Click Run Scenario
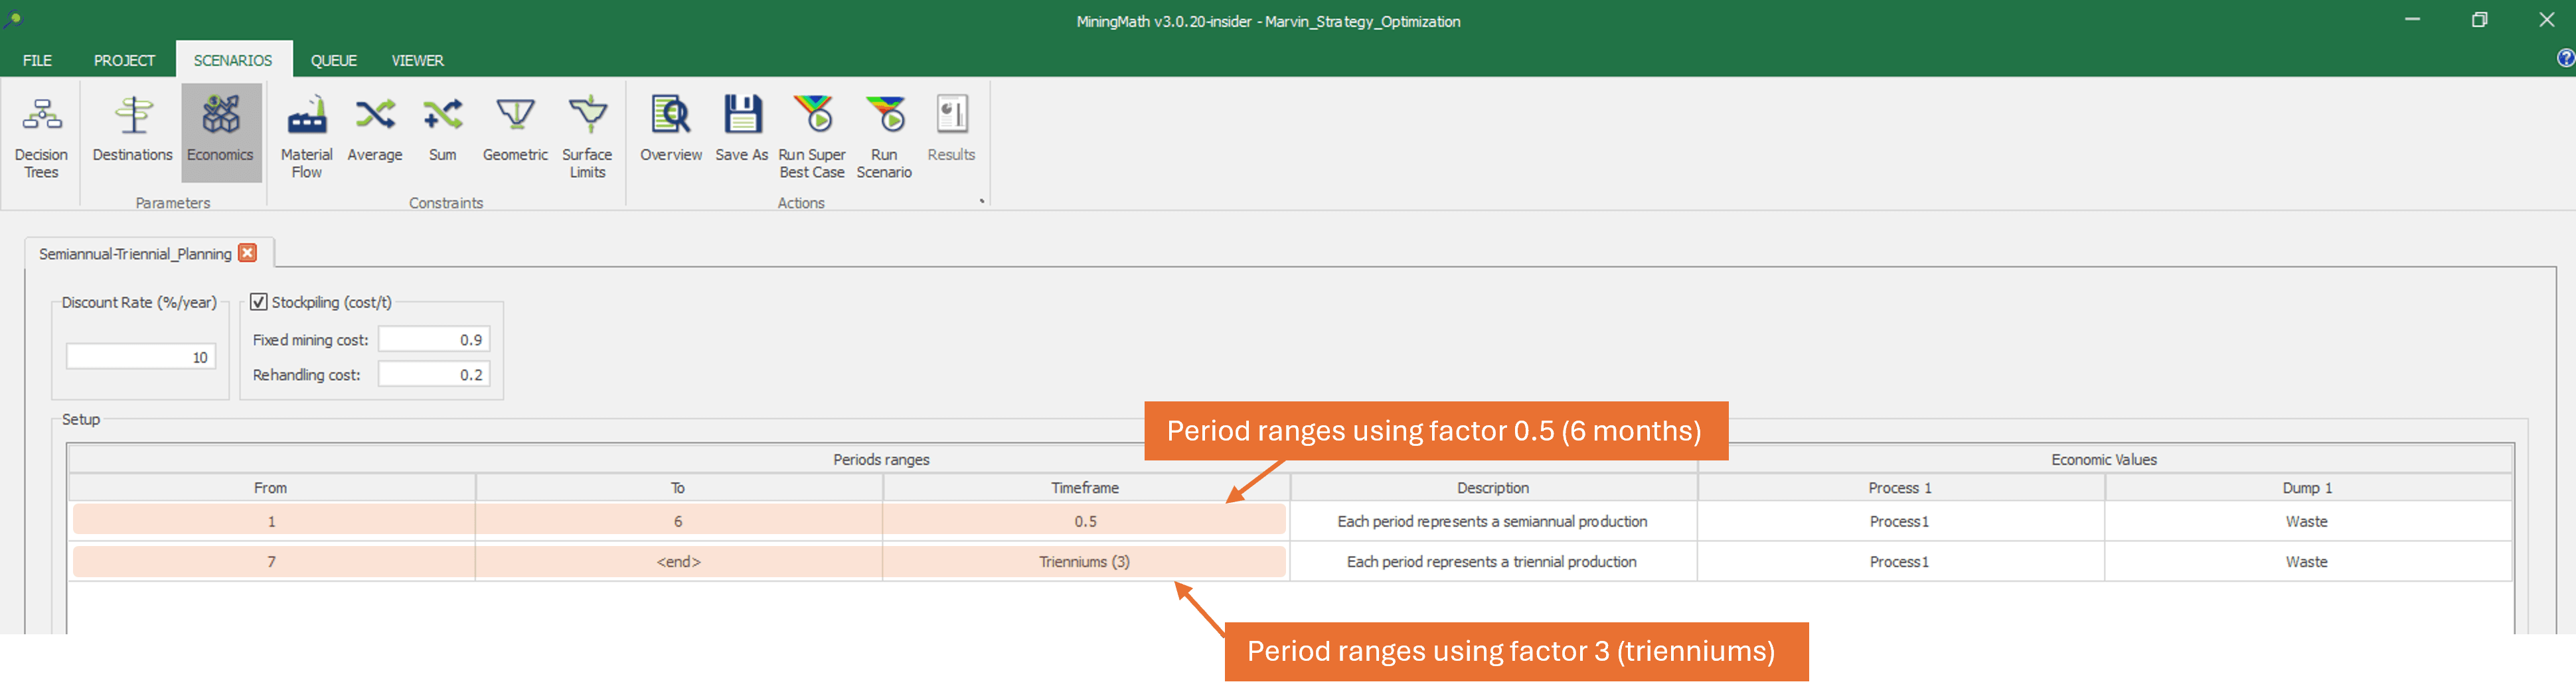Image resolution: width=2576 pixels, height=688 pixels. click(x=884, y=136)
